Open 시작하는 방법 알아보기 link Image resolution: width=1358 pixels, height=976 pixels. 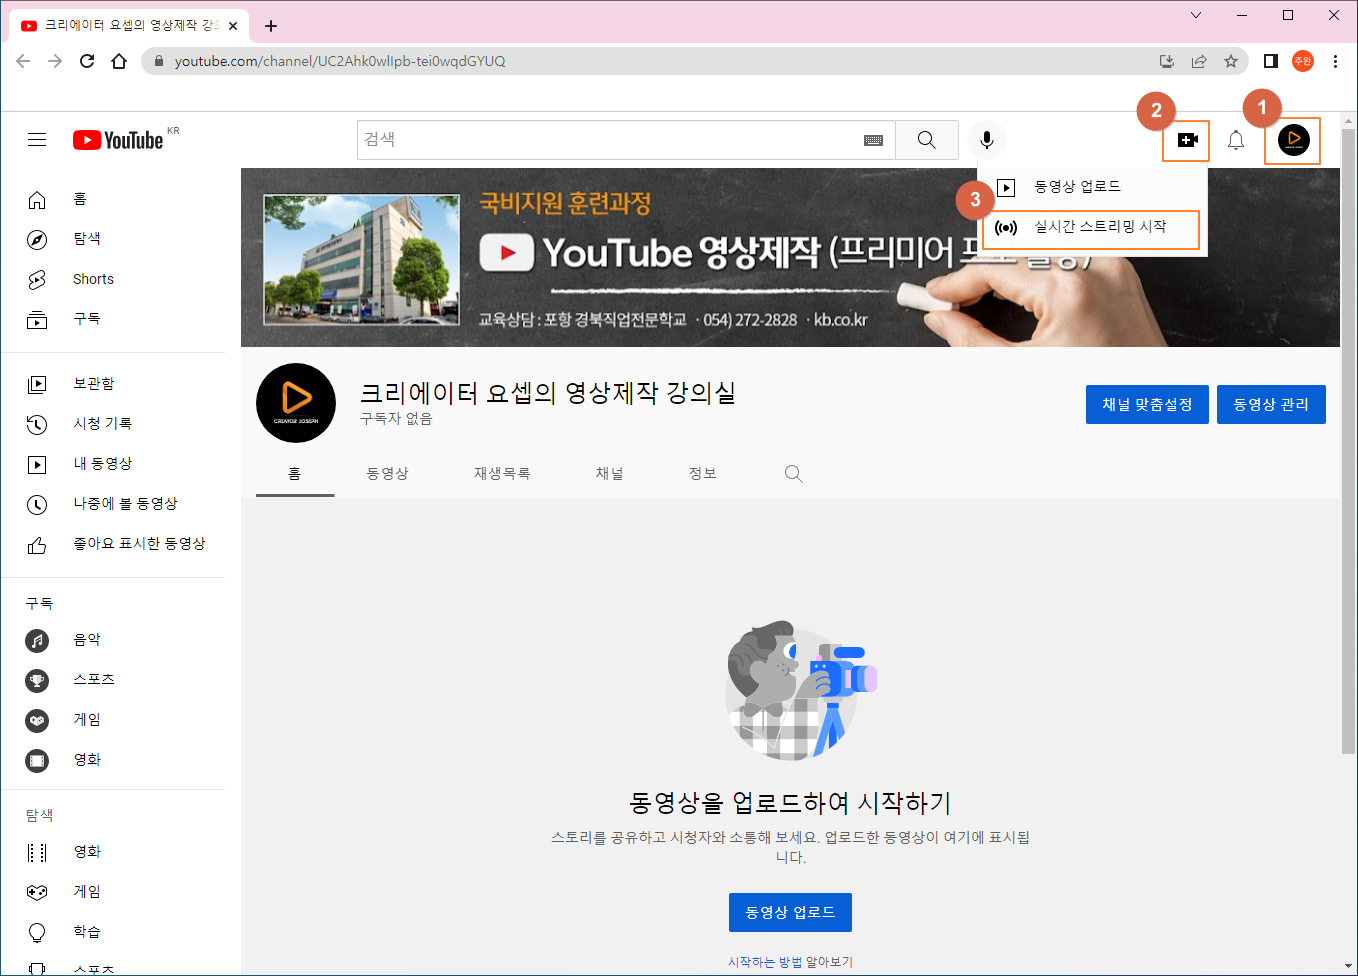click(x=790, y=962)
